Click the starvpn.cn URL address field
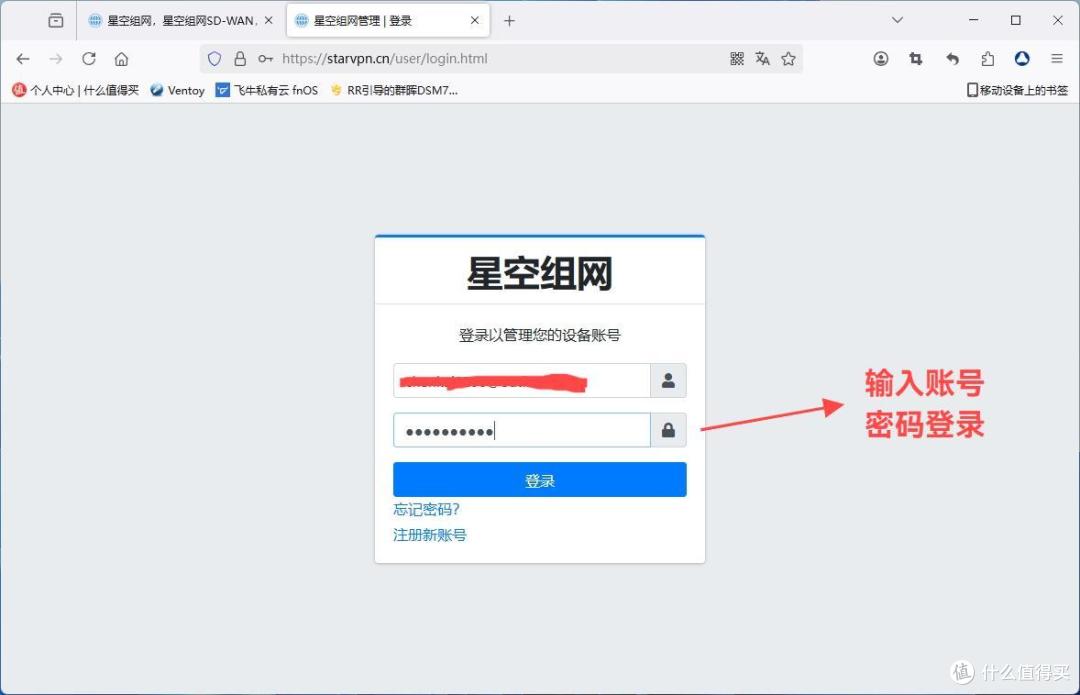The height and width of the screenshot is (695, 1080). tap(499, 59)
